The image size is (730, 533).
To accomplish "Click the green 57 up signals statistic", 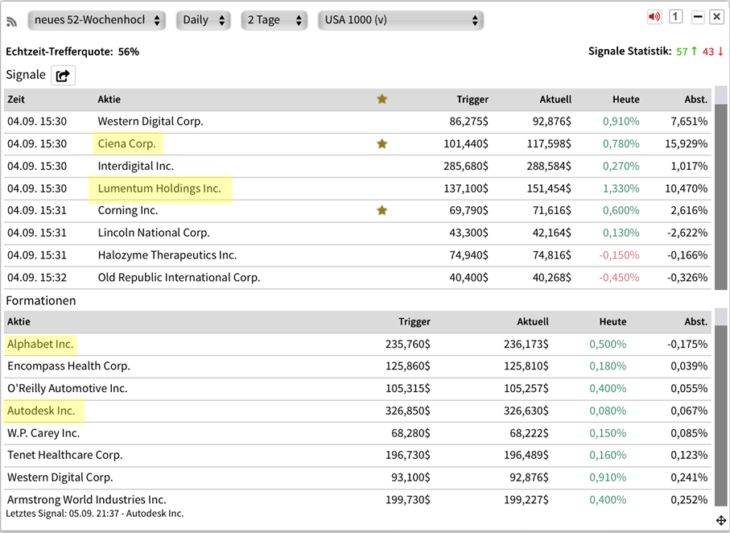I will [686, 51].
